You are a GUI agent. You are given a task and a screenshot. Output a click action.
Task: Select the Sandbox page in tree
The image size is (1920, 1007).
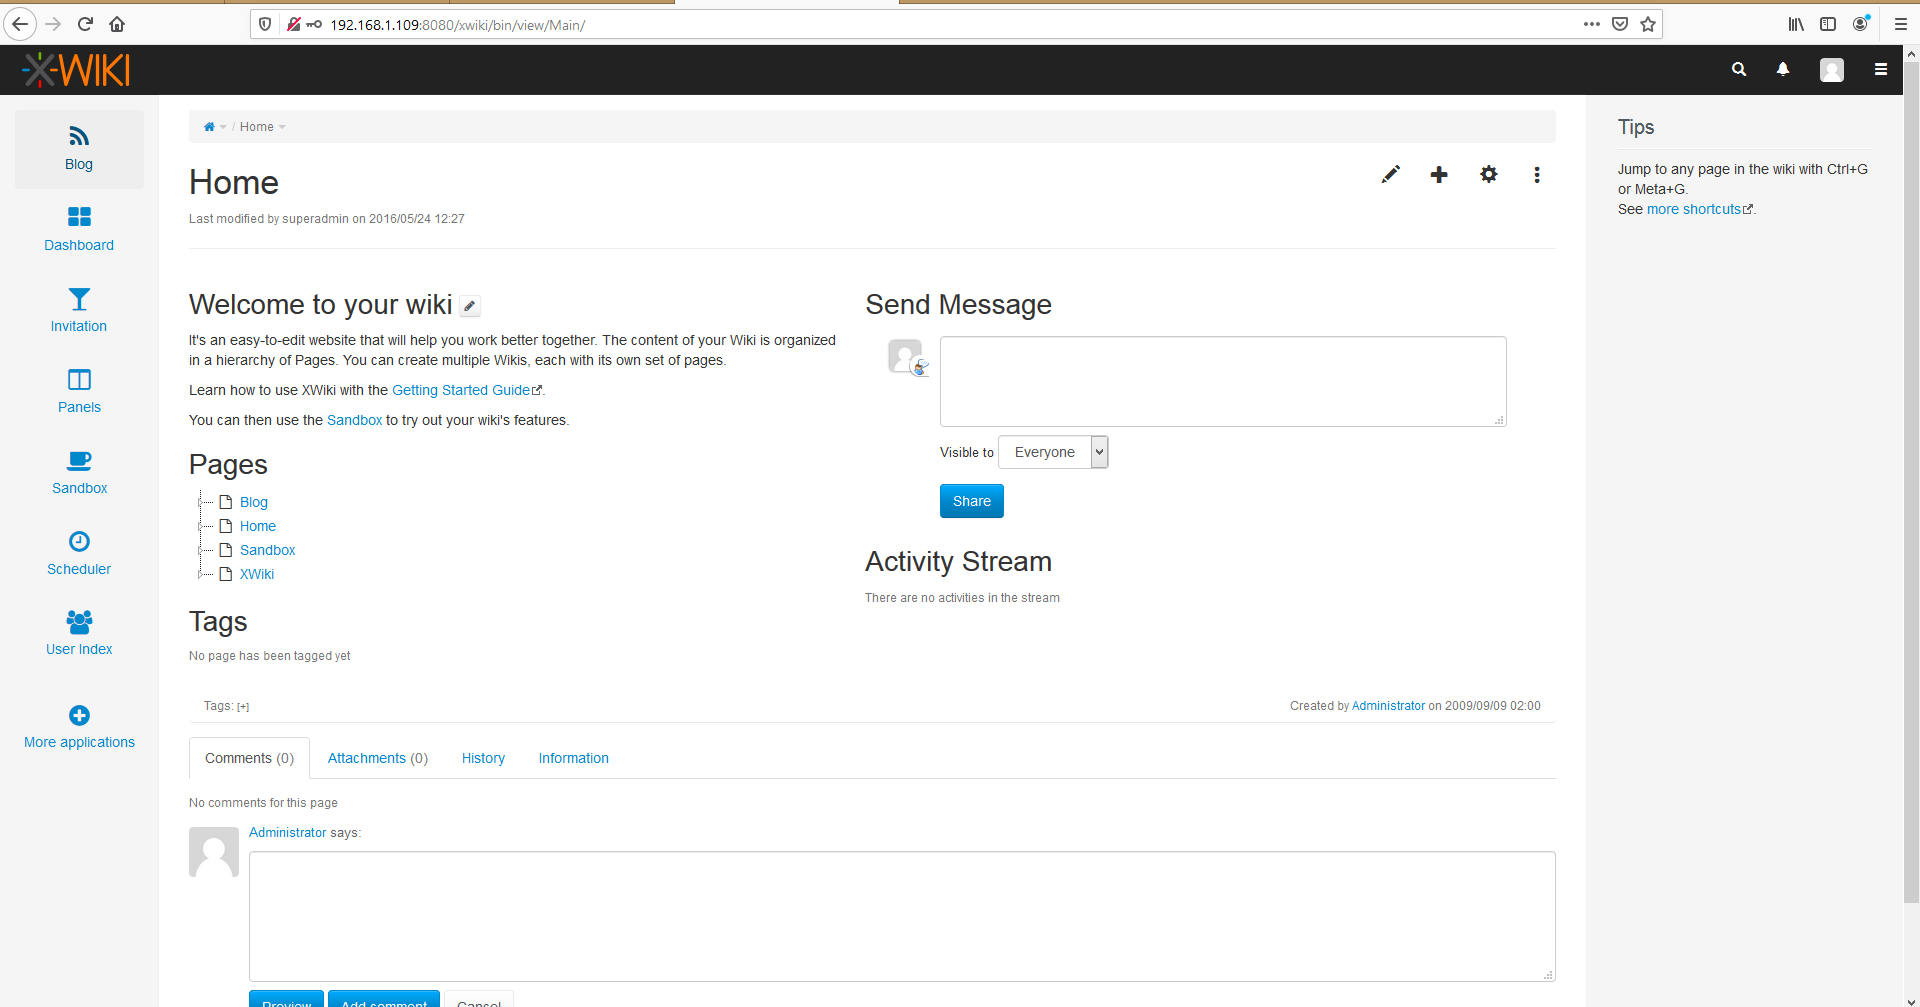tap(267, 550)
